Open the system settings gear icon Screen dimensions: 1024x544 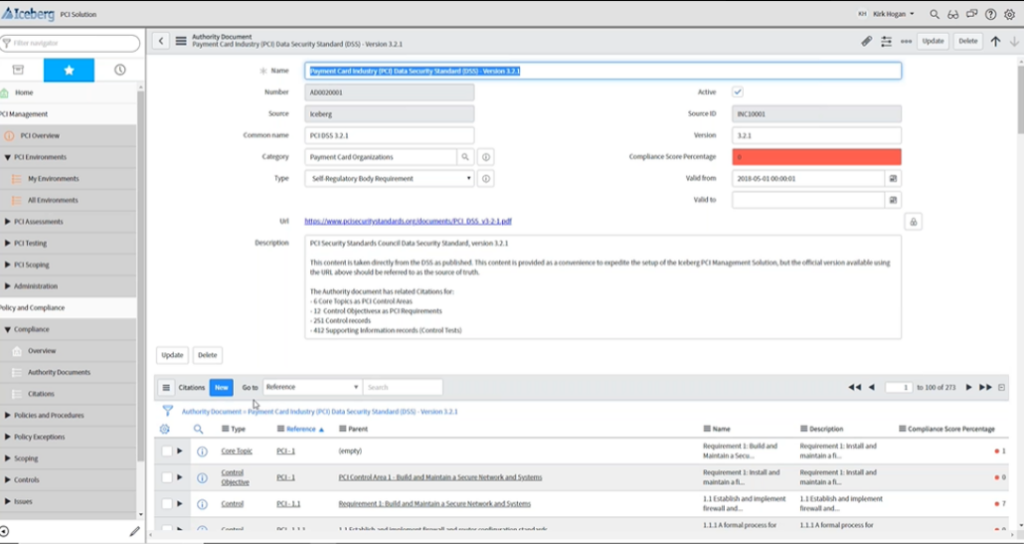coord(1010,14)
